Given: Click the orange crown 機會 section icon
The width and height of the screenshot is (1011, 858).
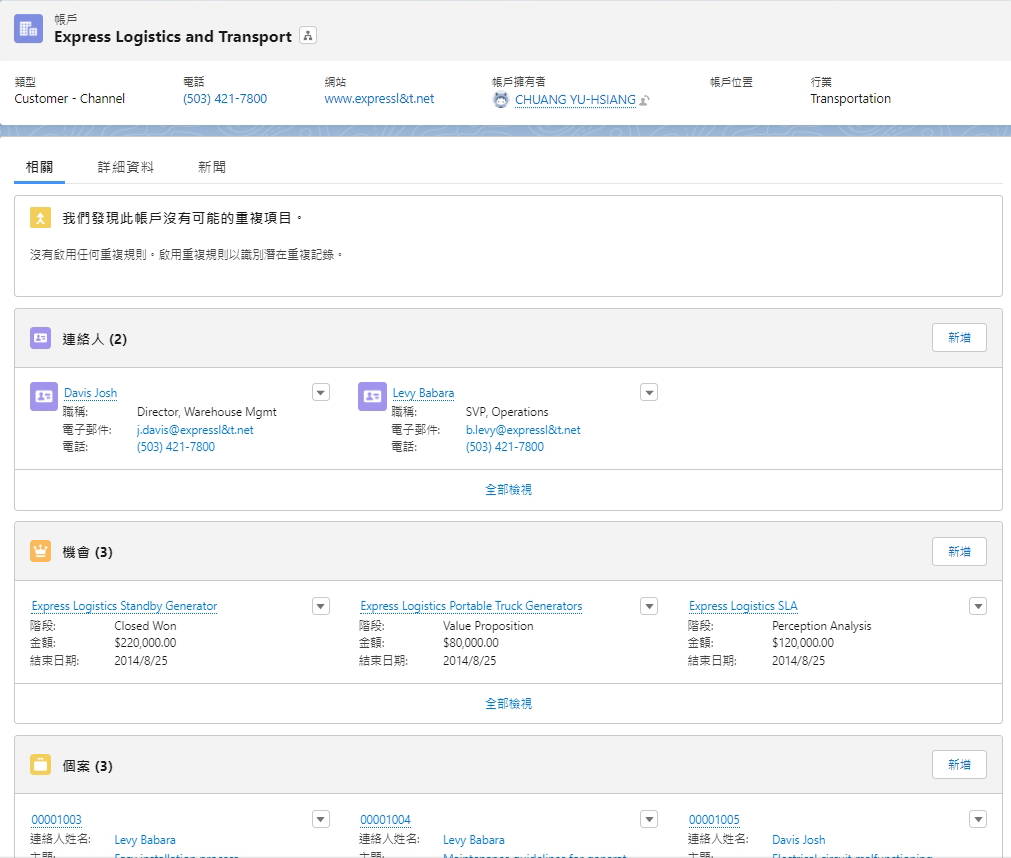Looking at the screenshot, I should (x=41, y=551).
